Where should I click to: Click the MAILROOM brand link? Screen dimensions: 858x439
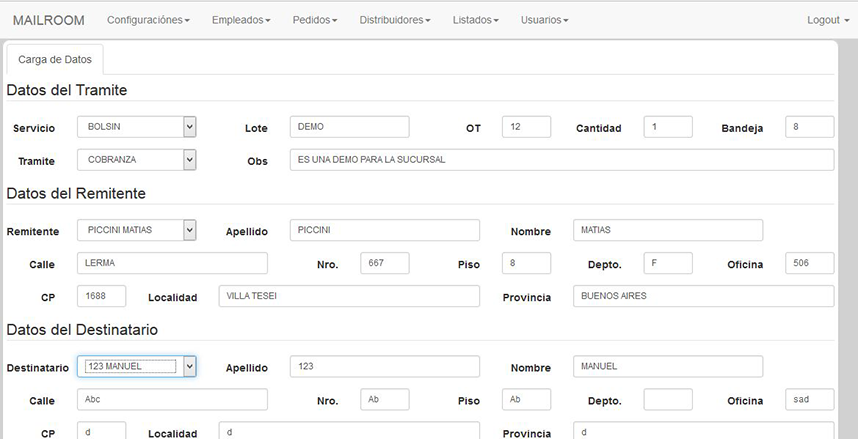(49, 20)
